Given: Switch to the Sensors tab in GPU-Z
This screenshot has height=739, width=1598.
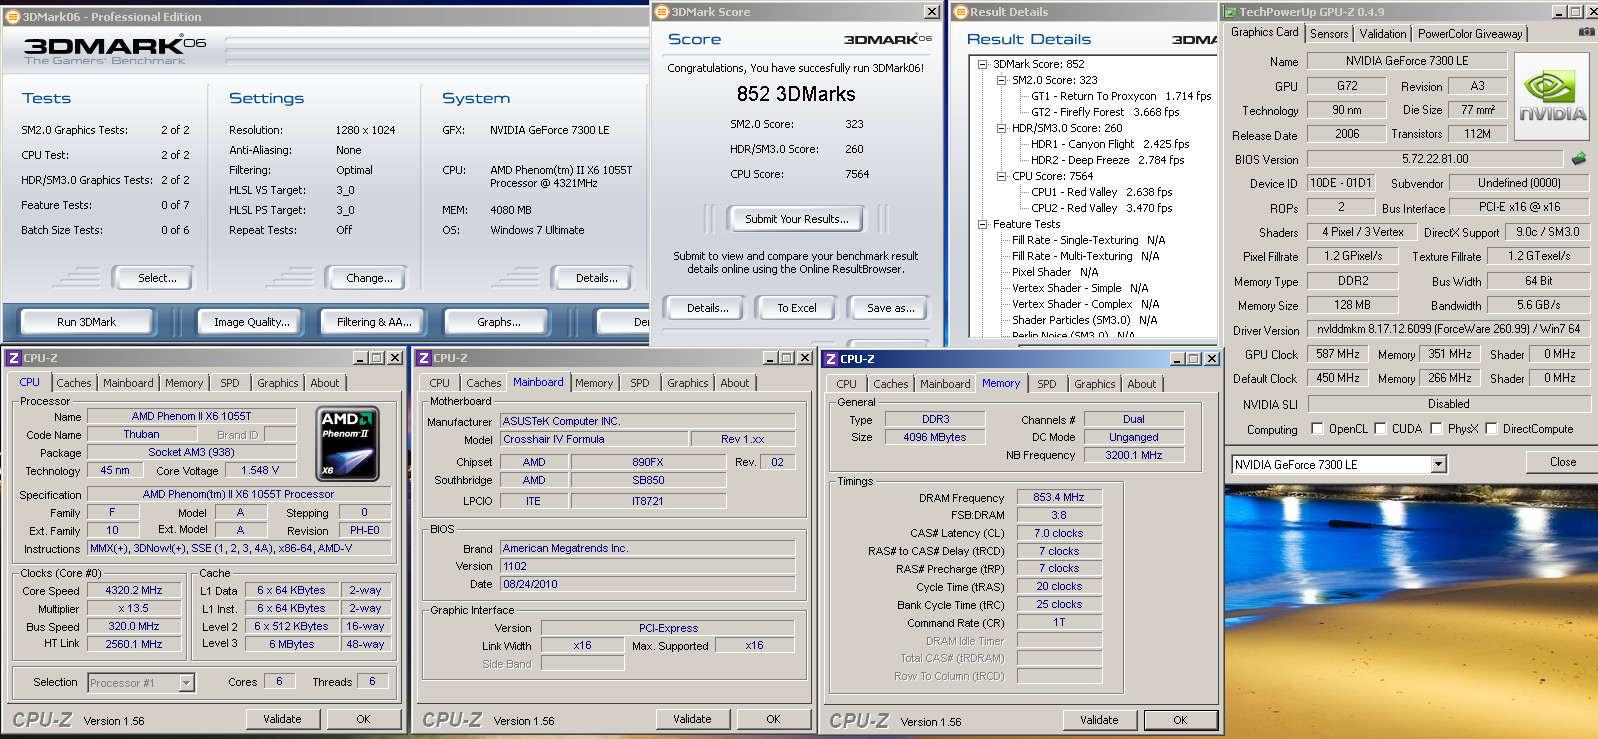Looking at the screenshot, I should pos(1329,34).
